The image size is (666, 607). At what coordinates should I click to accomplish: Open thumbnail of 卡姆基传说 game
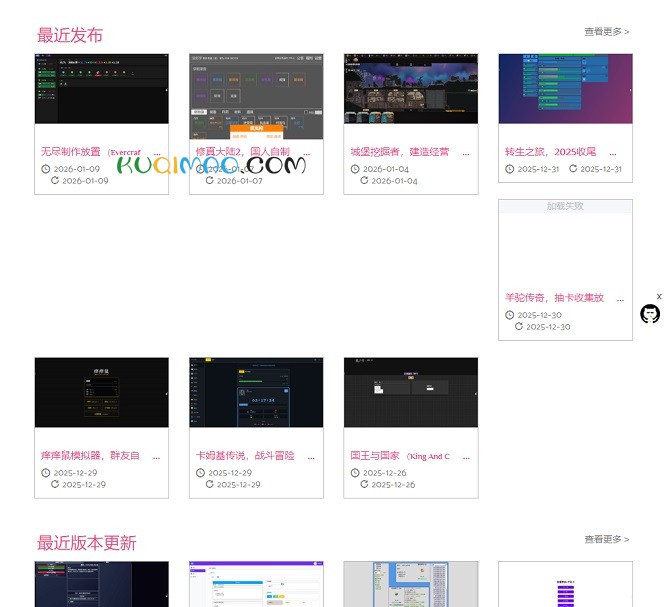pyautogui.click(x=256, y=392)
